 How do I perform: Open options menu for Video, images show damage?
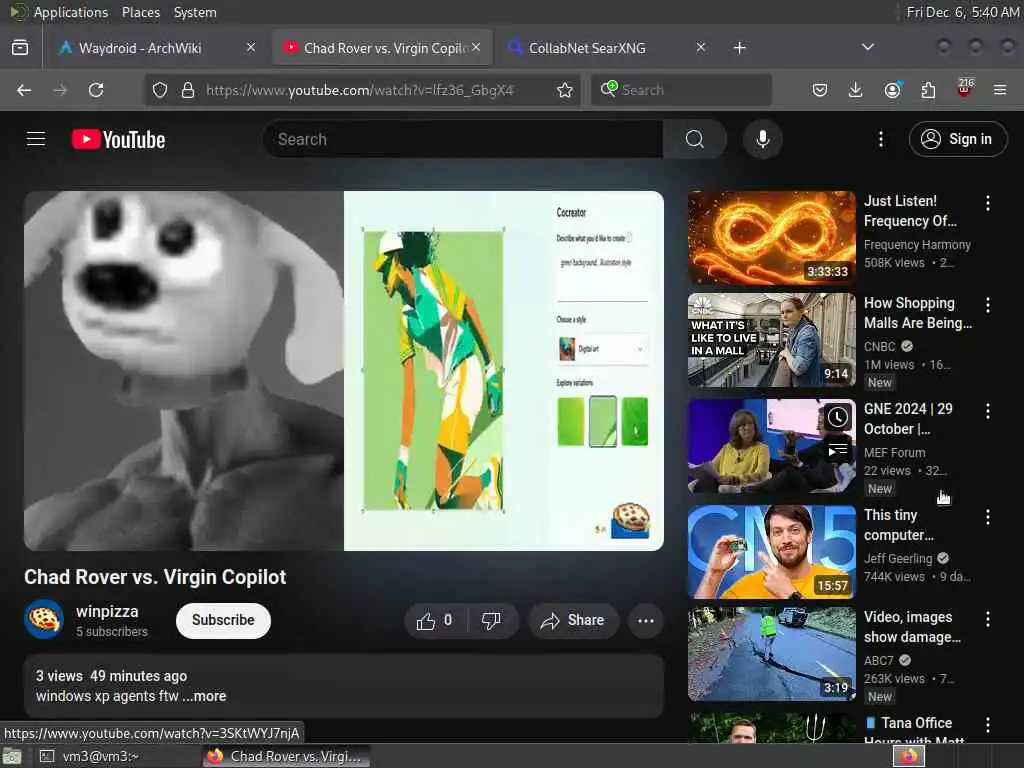987,619
